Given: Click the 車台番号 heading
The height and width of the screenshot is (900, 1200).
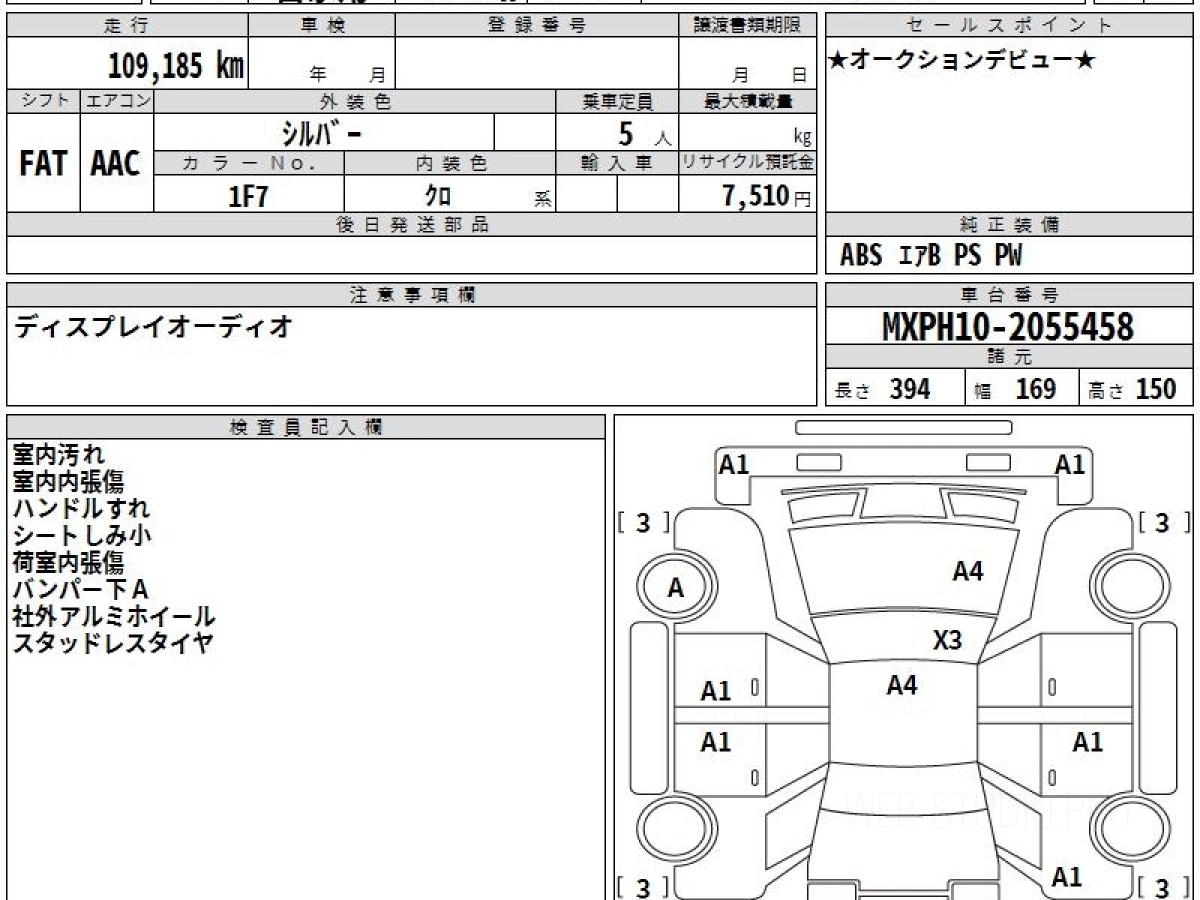Looking at the screenshot, I should pos(1009,295).
